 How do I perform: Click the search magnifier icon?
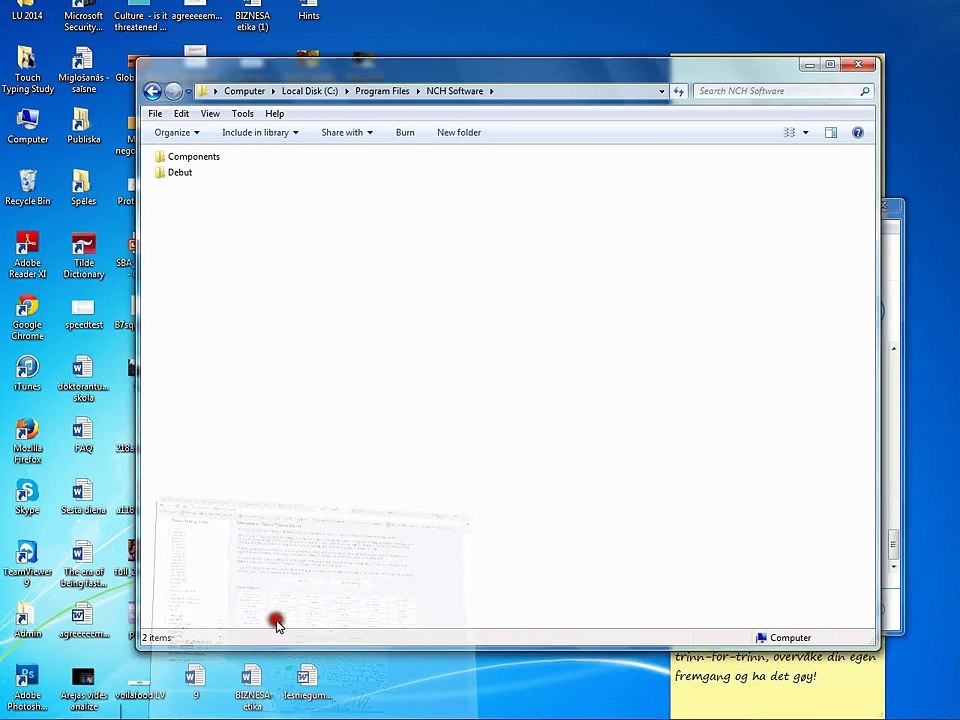pyautogui.click(x=865, y=91)
